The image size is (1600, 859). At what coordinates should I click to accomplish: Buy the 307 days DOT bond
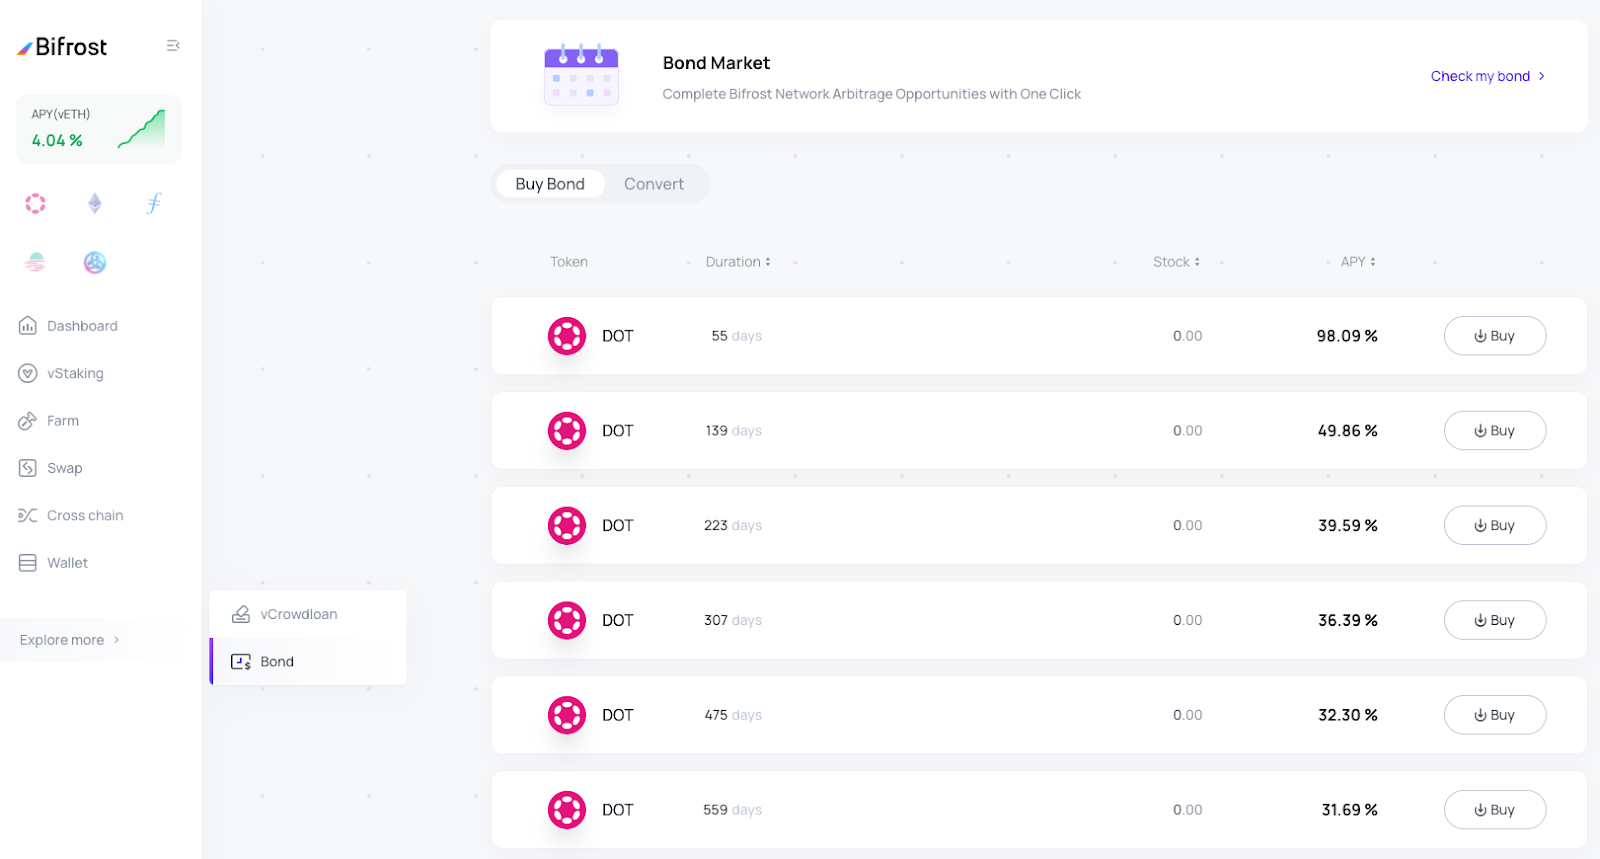(1495, 620)
